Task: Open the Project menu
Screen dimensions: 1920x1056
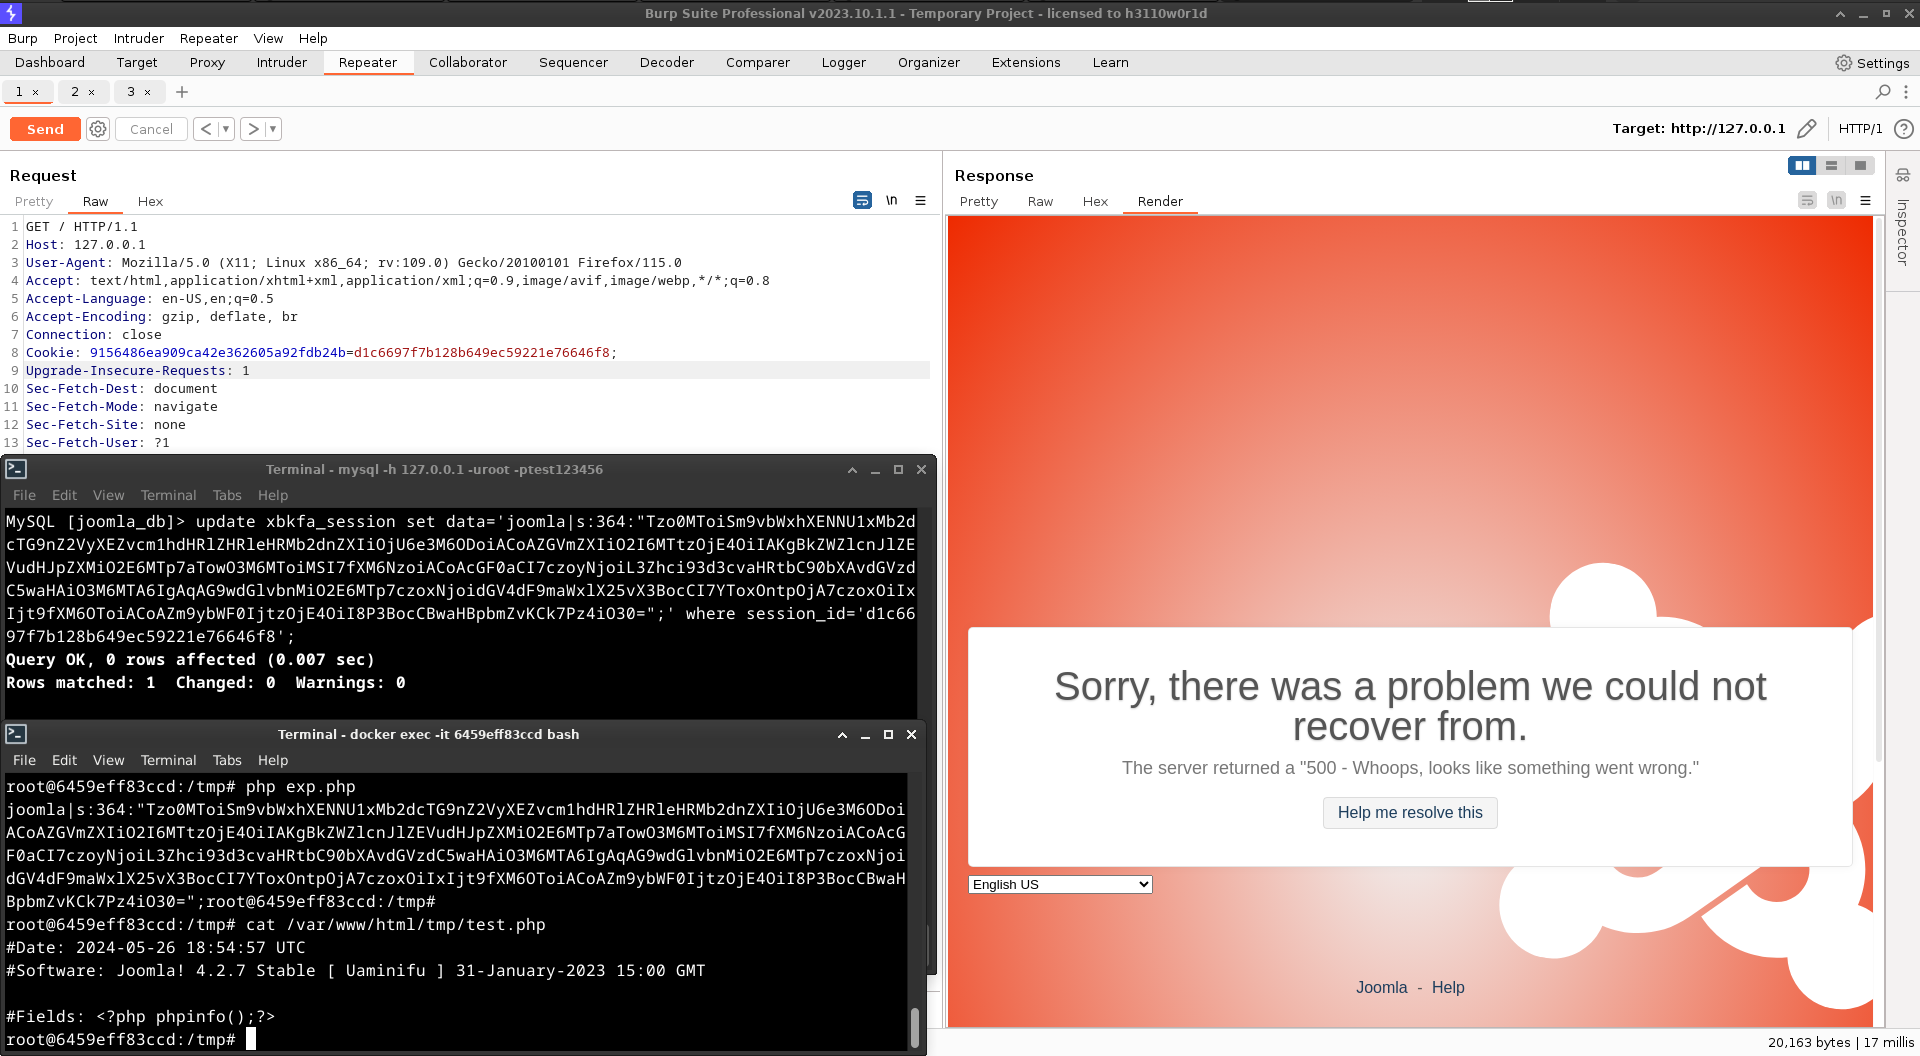Action: (x=76, y=38)
